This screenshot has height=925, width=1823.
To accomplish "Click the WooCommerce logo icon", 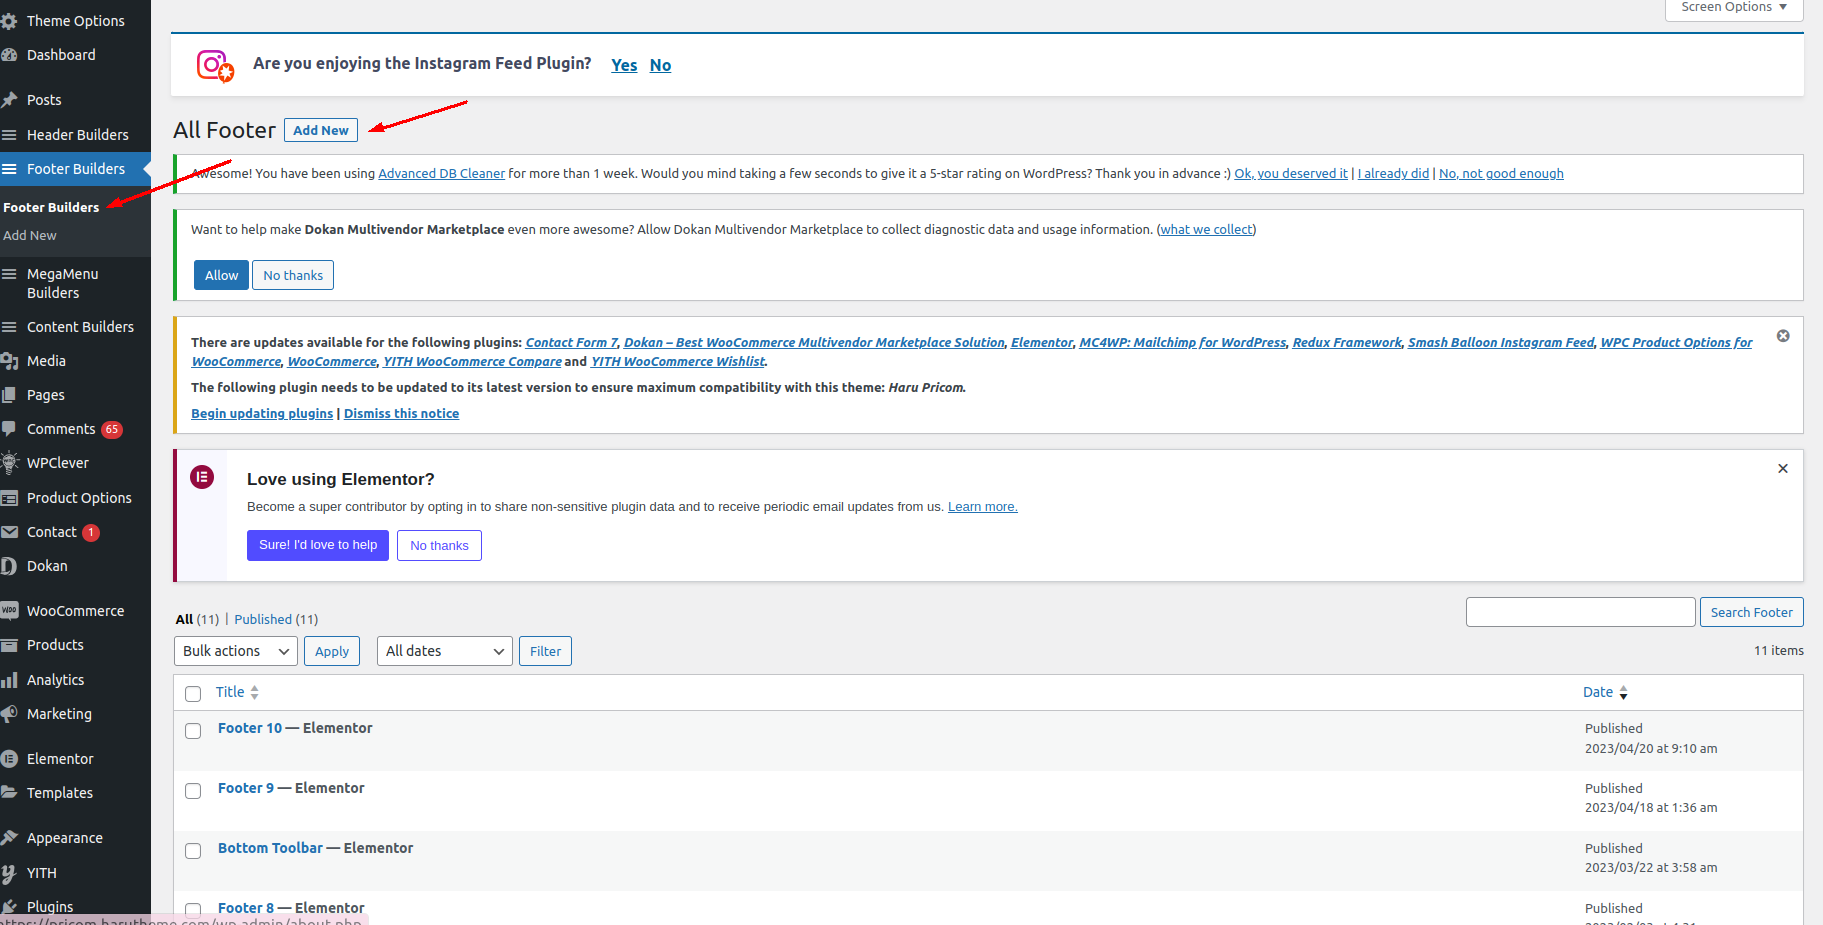I will click(9, 611).
